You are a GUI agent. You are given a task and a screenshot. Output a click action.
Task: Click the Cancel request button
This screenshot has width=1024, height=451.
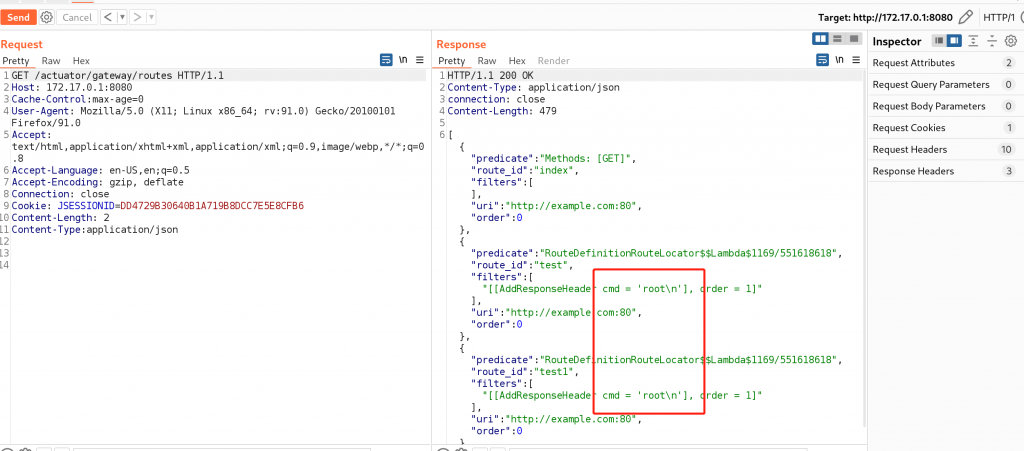(x=77, y=18)
